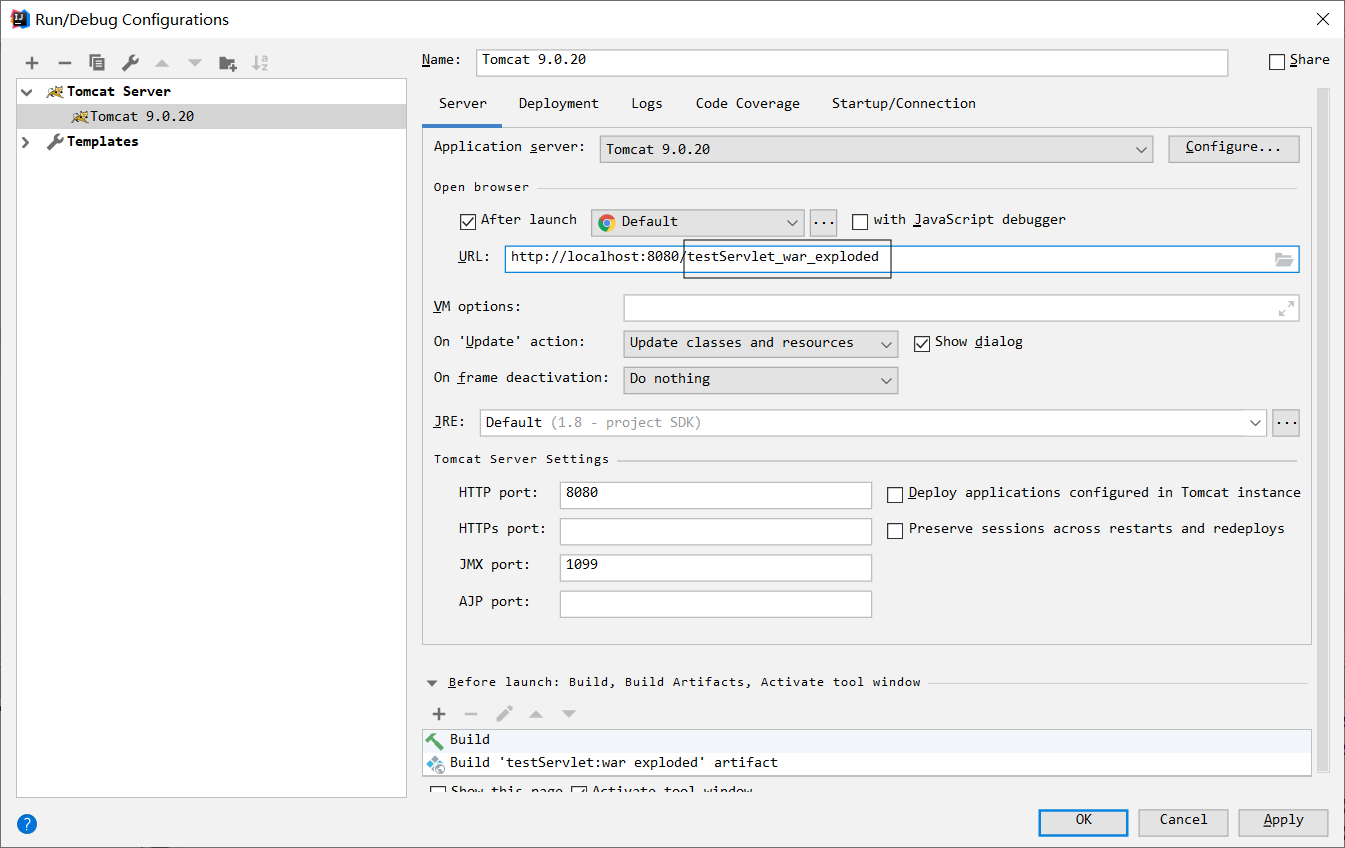The height and width of the screenshot is (848, 1345).
Task: Click the Name input field
Action: pyautogui.click(x=852, y=61)
